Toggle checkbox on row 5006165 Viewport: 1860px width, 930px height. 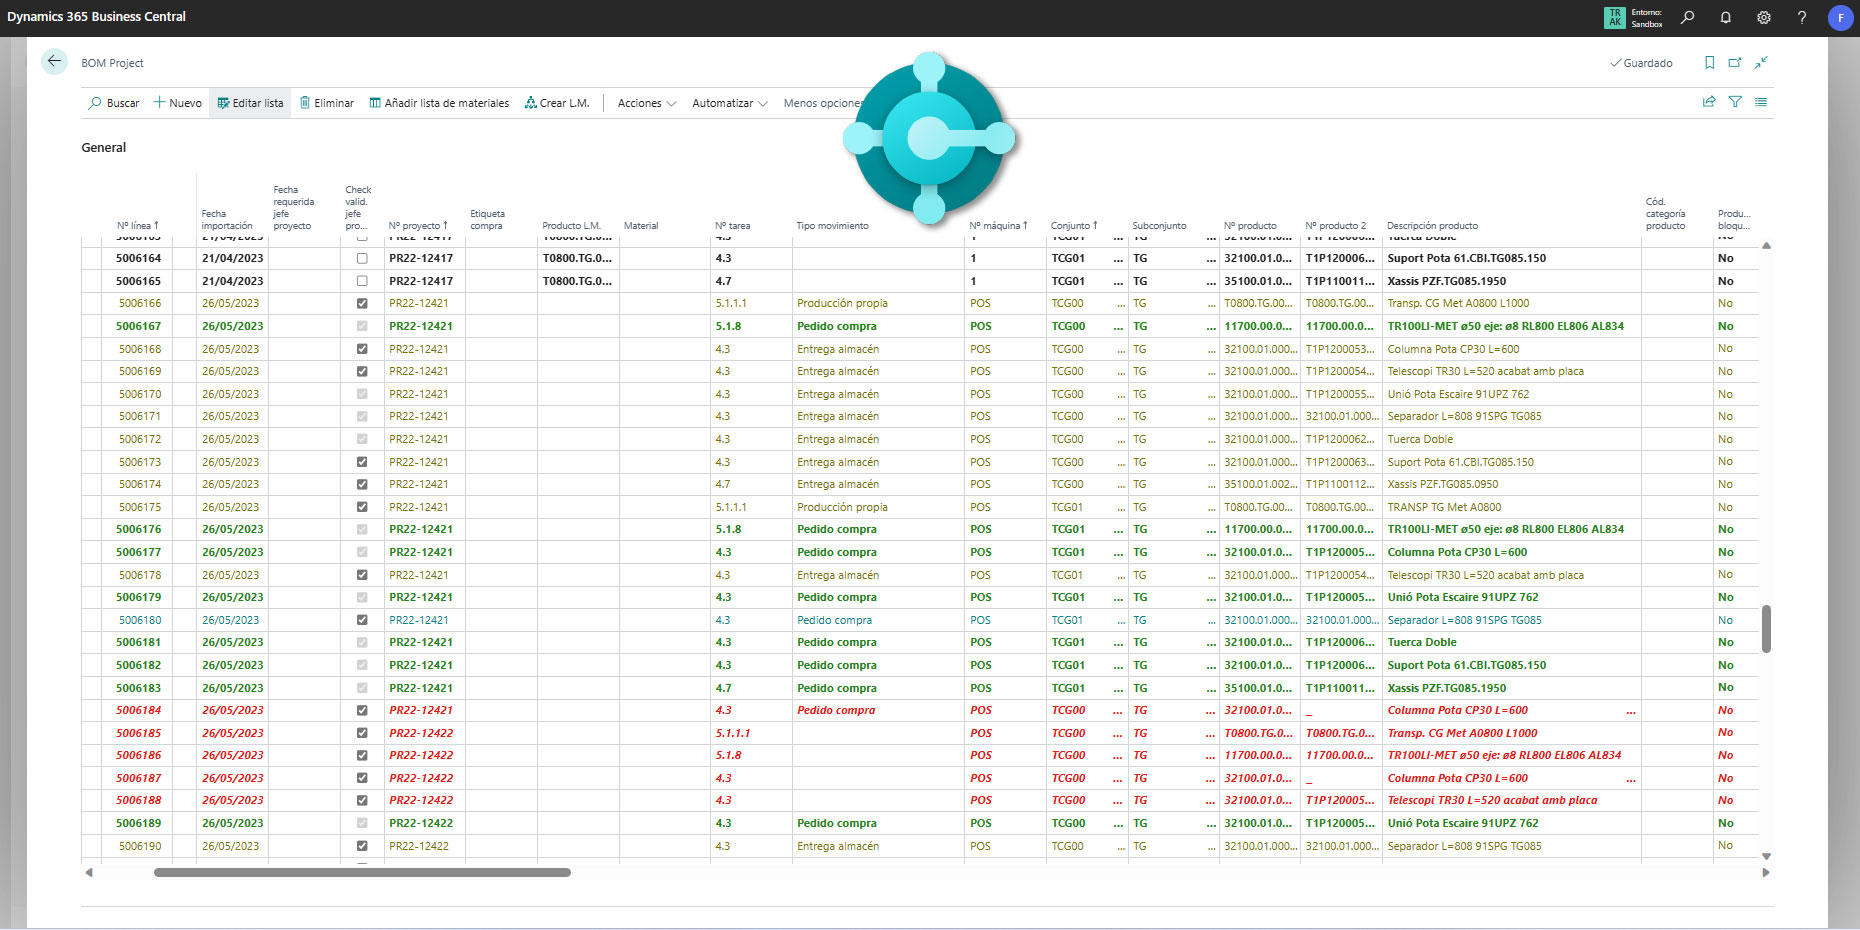(362, 281)
